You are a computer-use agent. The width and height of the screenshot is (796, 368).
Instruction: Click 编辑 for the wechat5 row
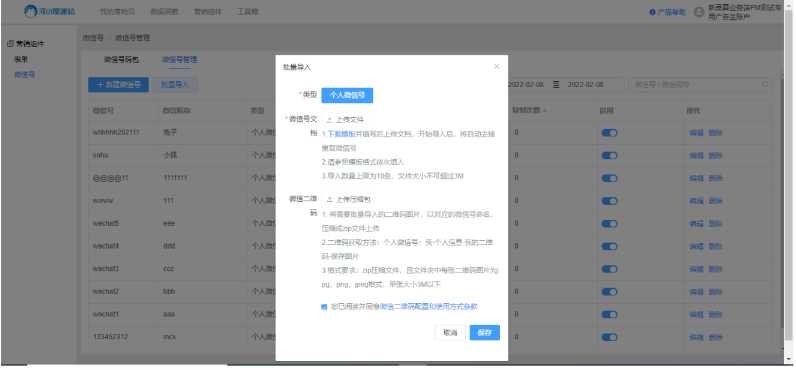696,223
